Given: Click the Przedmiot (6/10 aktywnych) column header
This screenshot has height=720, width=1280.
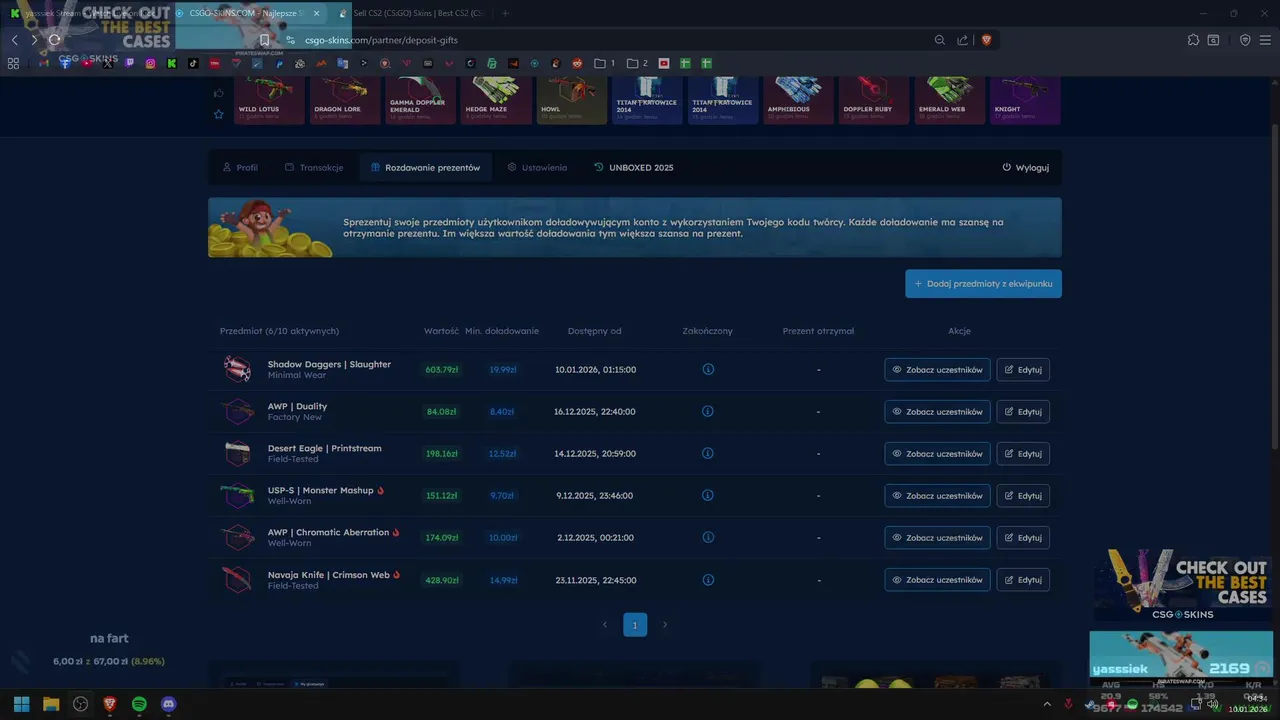Looking at the screenshot, I should point(279,331).
